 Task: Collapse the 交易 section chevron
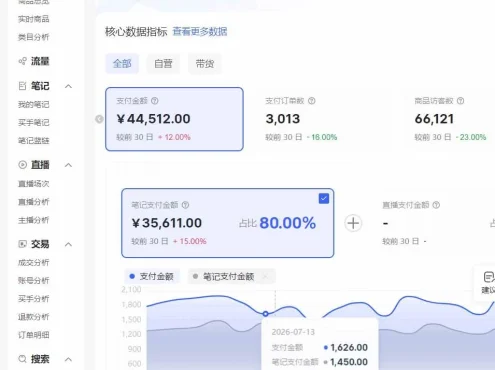[68, 244]
